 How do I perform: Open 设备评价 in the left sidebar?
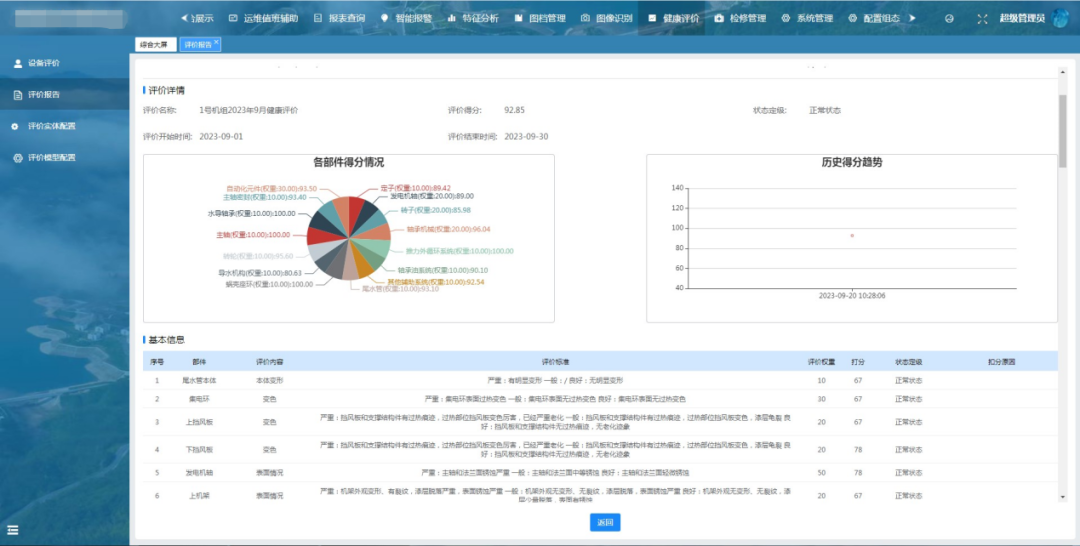pyautogui.click(x=43, y=63)
